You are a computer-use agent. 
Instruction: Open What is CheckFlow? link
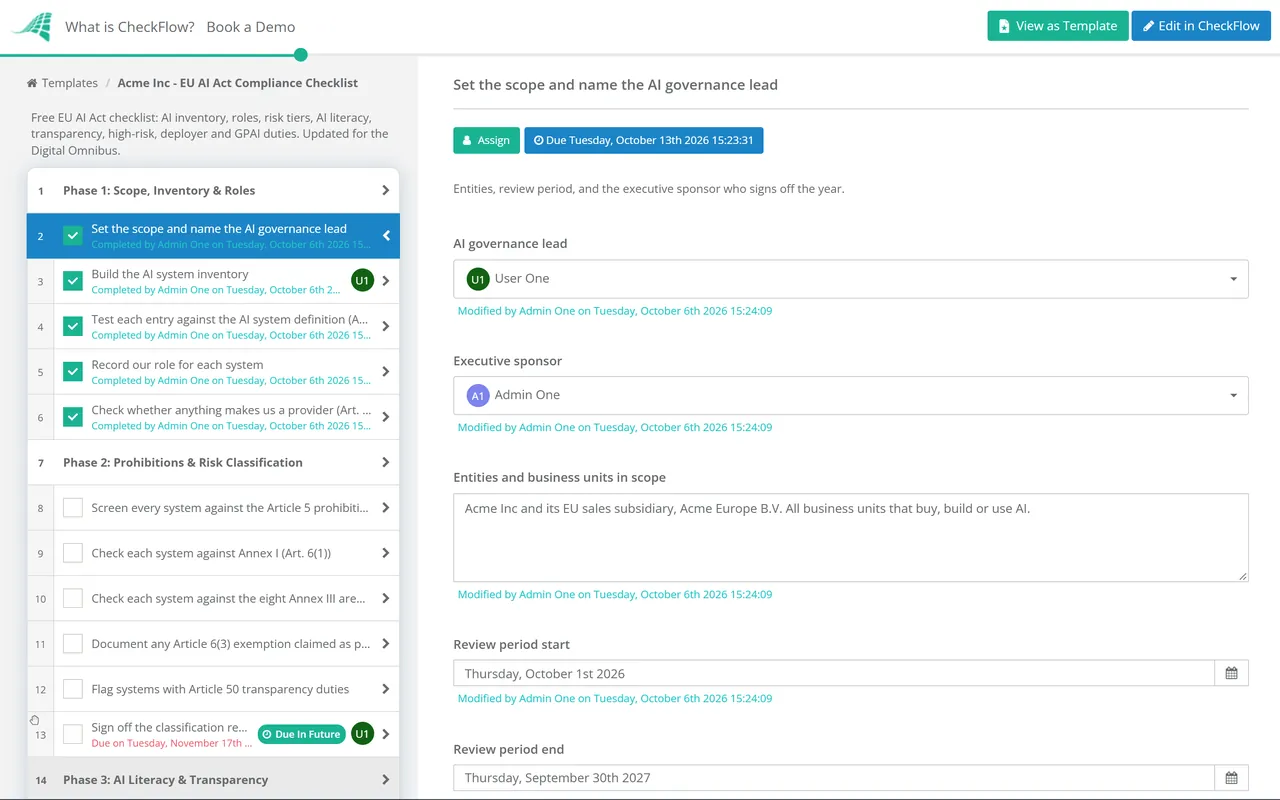(130, 27)
